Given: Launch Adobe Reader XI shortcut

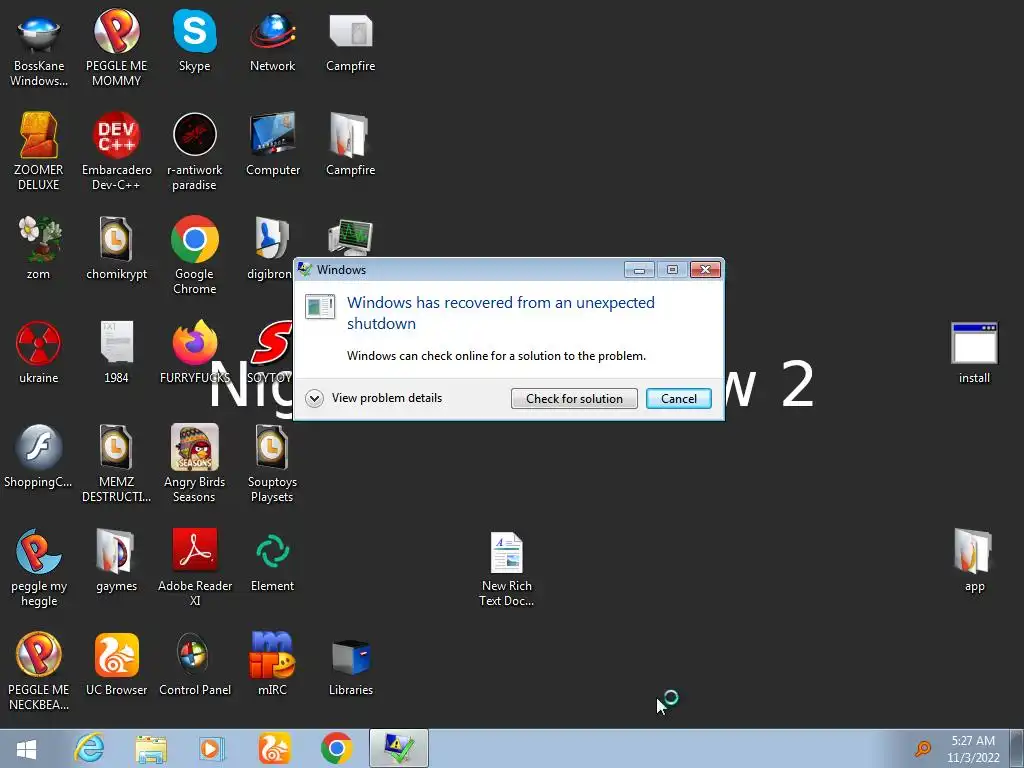Looking at the screenshot, I should (x=195, y=567).
